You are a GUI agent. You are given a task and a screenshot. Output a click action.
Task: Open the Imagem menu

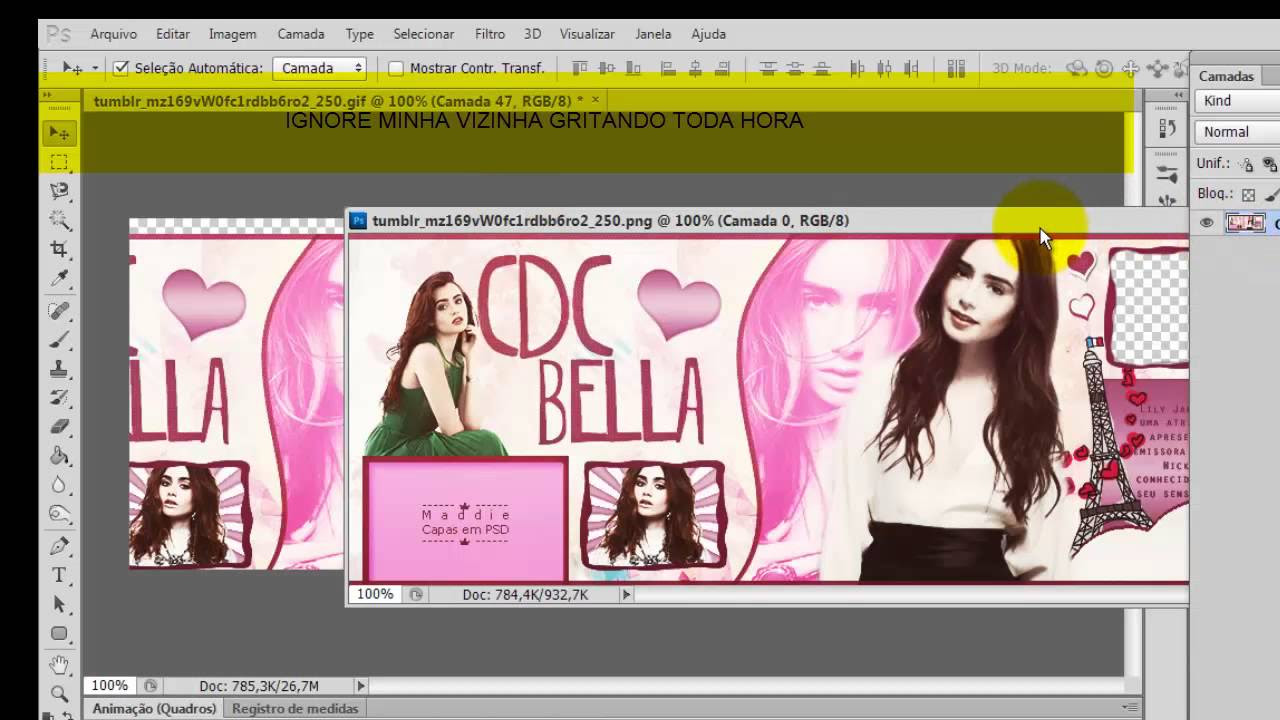pos(233,34)
